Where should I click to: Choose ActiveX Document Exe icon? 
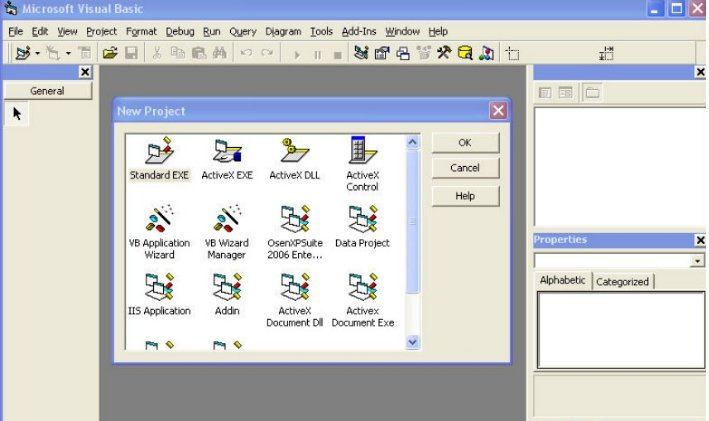point(363,287)
